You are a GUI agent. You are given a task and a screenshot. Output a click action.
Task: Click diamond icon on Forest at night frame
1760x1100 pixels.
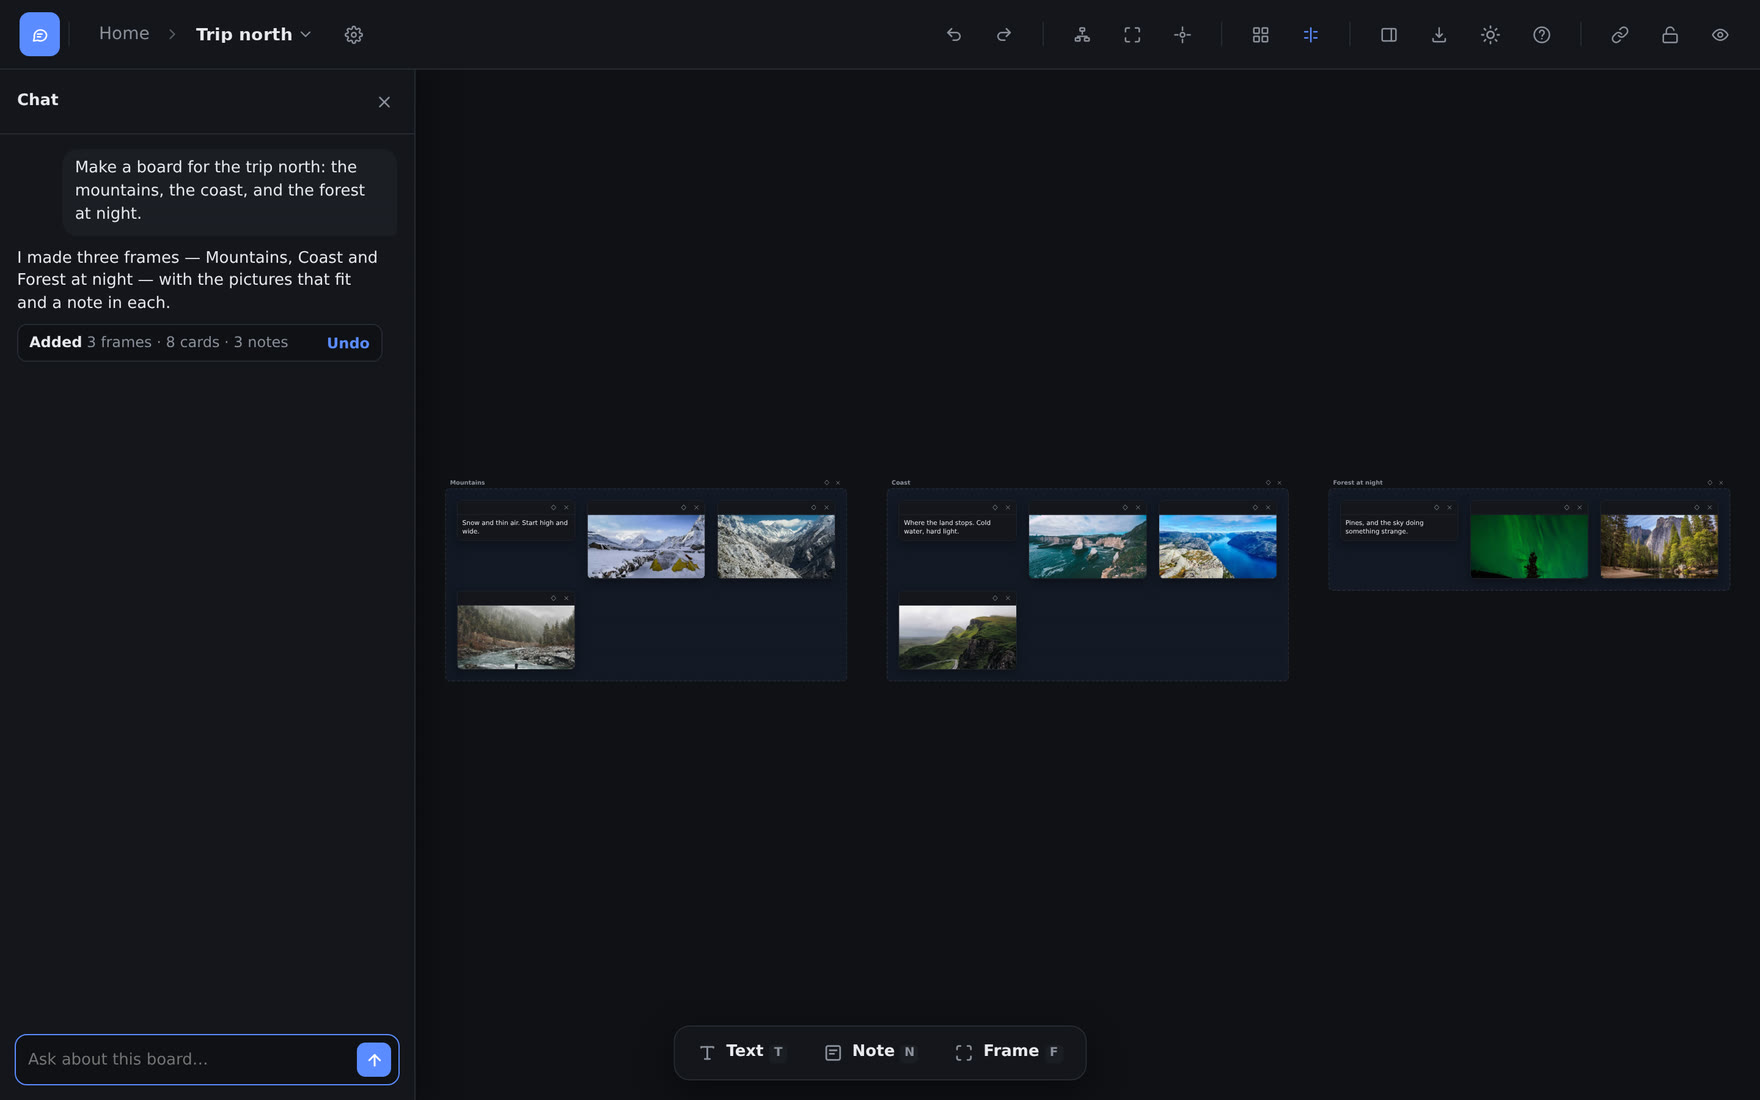pos(1709,482)
